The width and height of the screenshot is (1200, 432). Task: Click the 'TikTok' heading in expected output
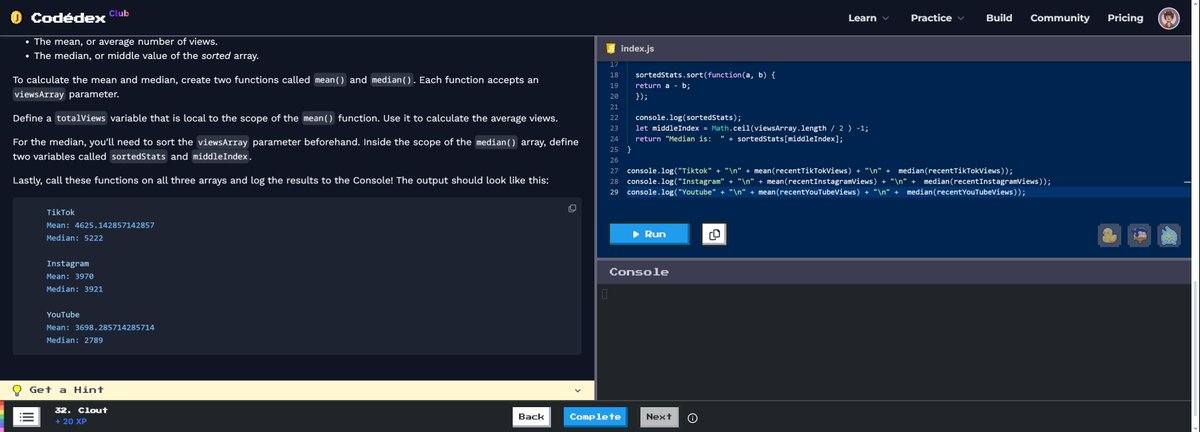pyautogui.click(x=61, y=213)
